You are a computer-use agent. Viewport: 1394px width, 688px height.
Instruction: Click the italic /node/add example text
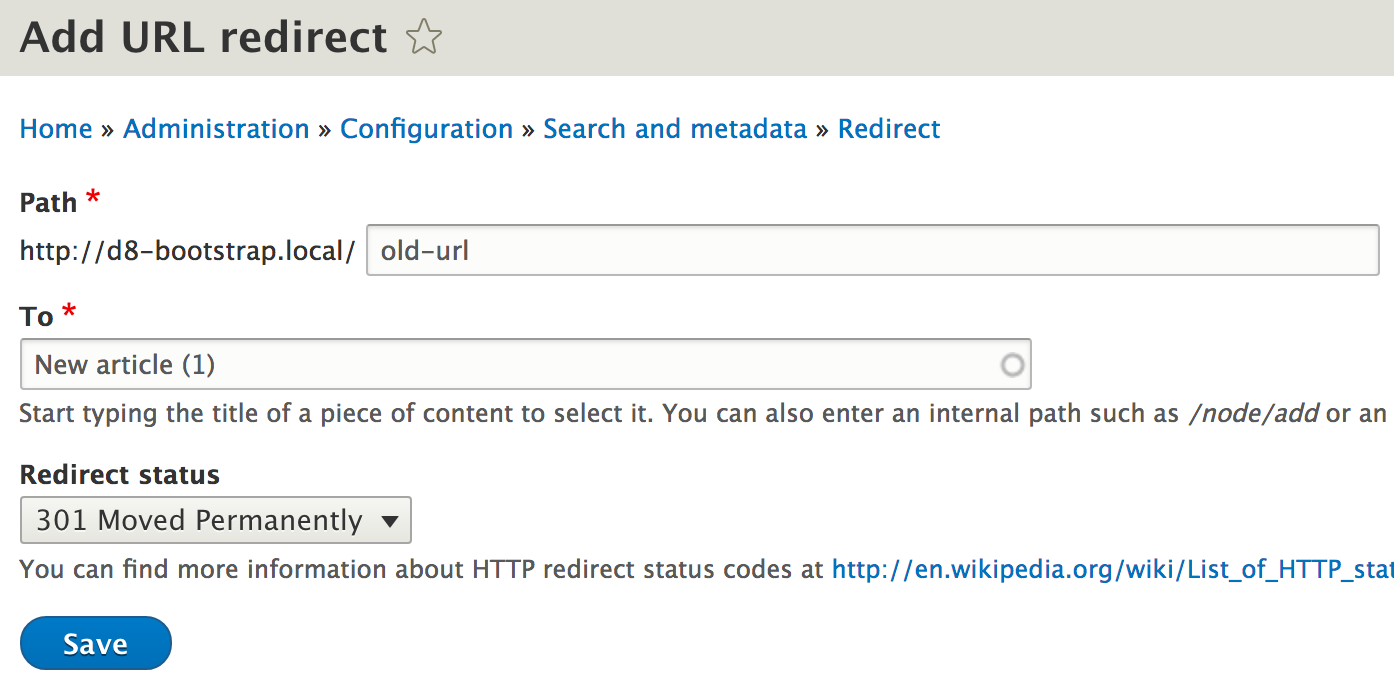click(x=1252, y=414)
